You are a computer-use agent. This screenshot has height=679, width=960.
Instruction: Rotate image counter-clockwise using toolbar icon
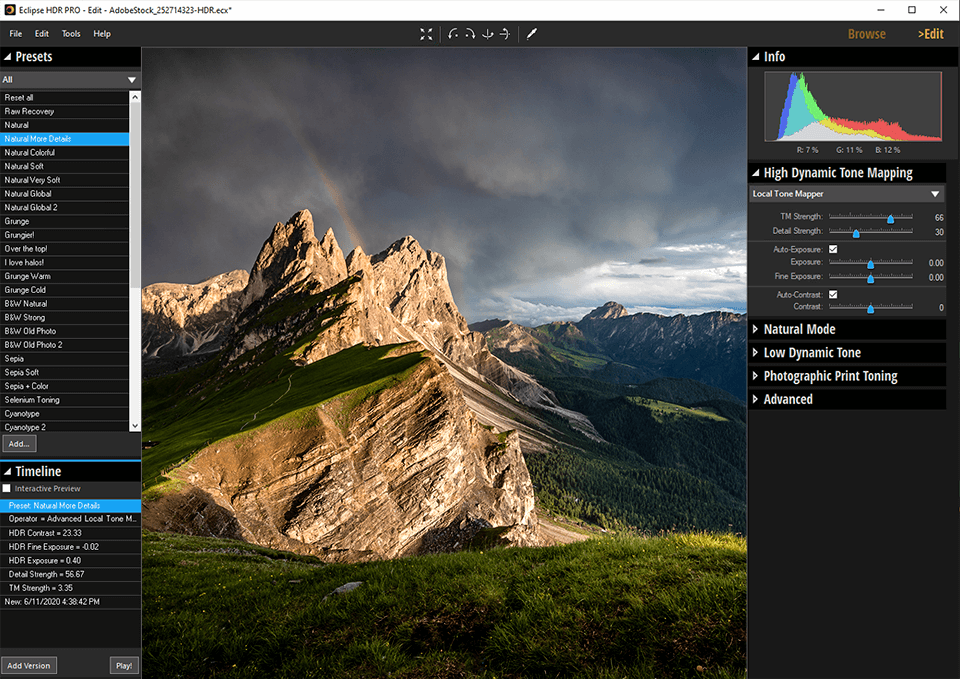[454, 34]
